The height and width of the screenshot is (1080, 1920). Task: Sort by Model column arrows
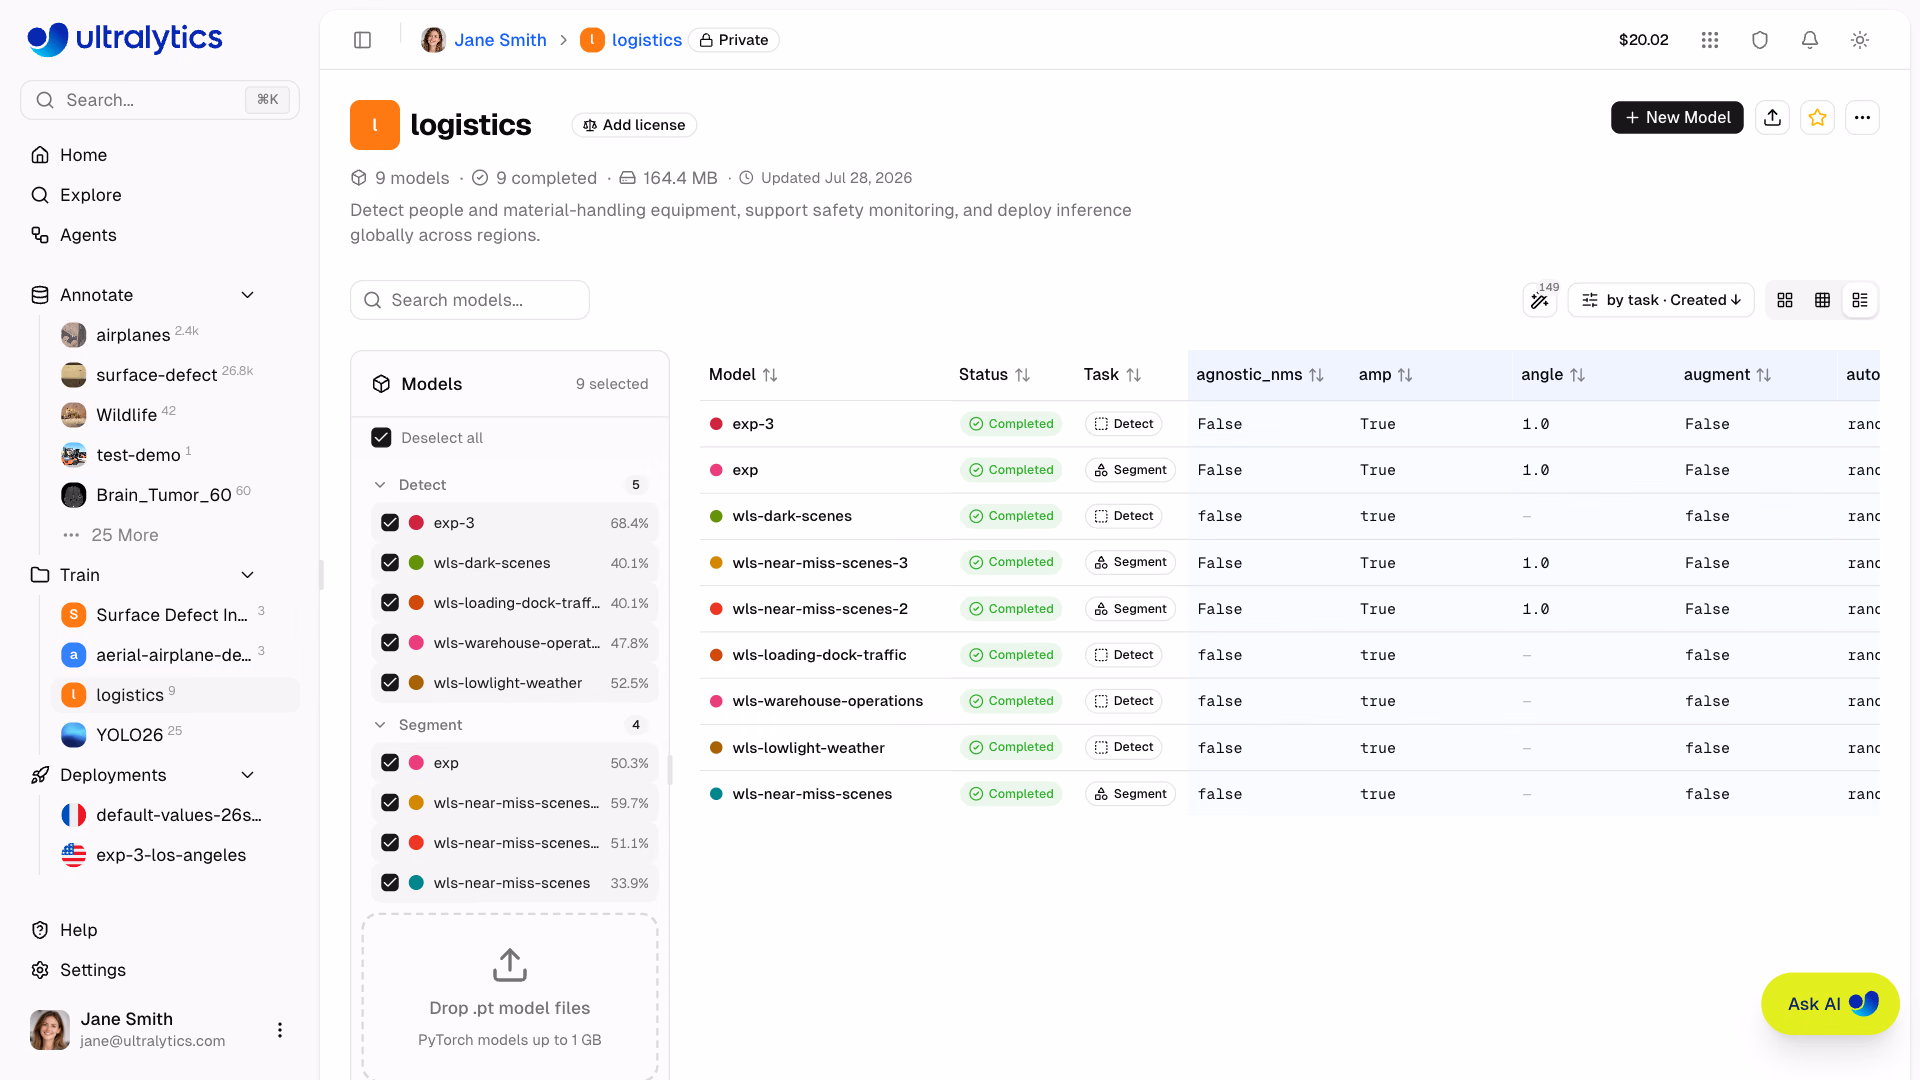770,375
